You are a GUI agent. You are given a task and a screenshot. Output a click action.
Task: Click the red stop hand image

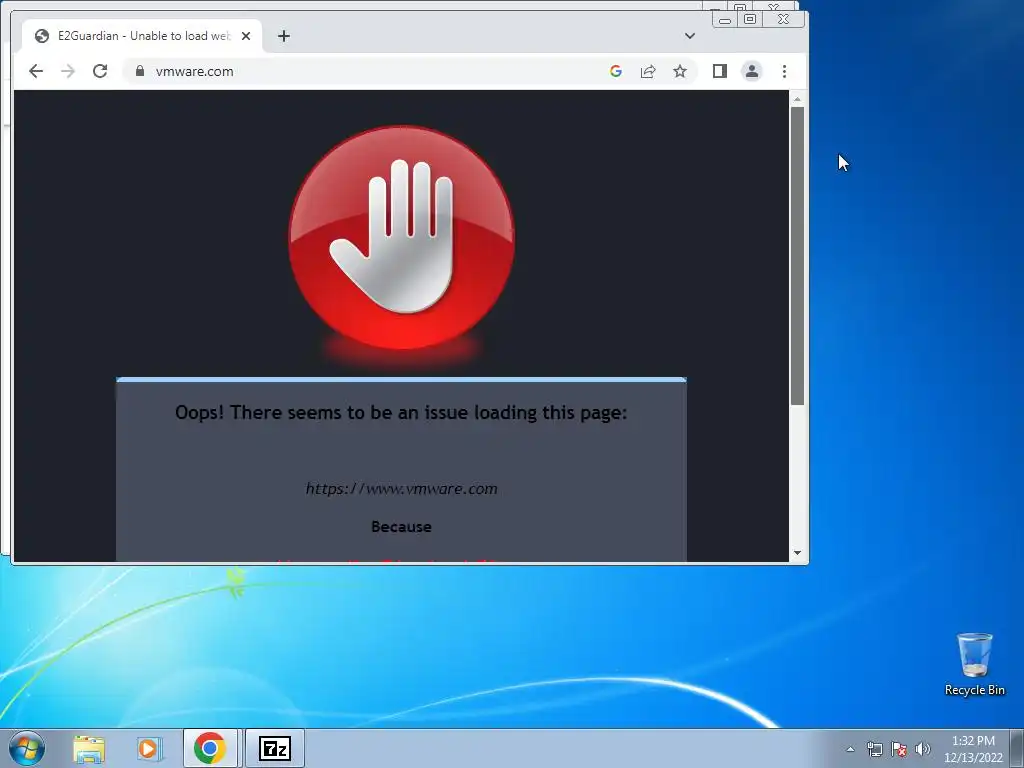click(x=402, y=238)
